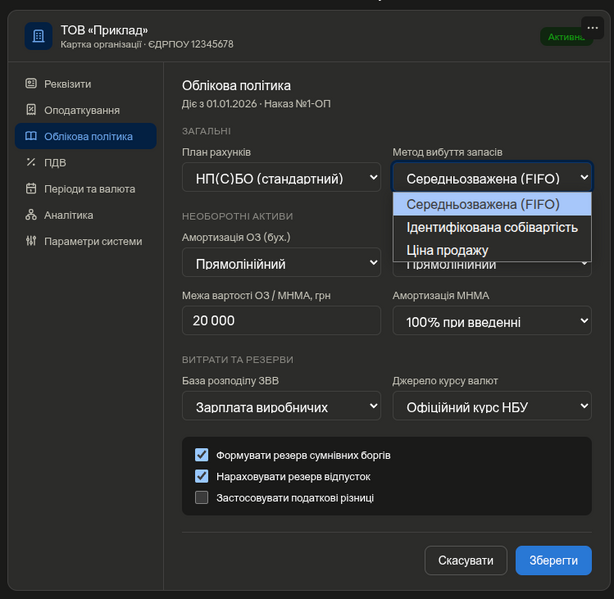Click the ТОВ «Приклад» title
Screen dimensions: 614x599
click(104, 30)
